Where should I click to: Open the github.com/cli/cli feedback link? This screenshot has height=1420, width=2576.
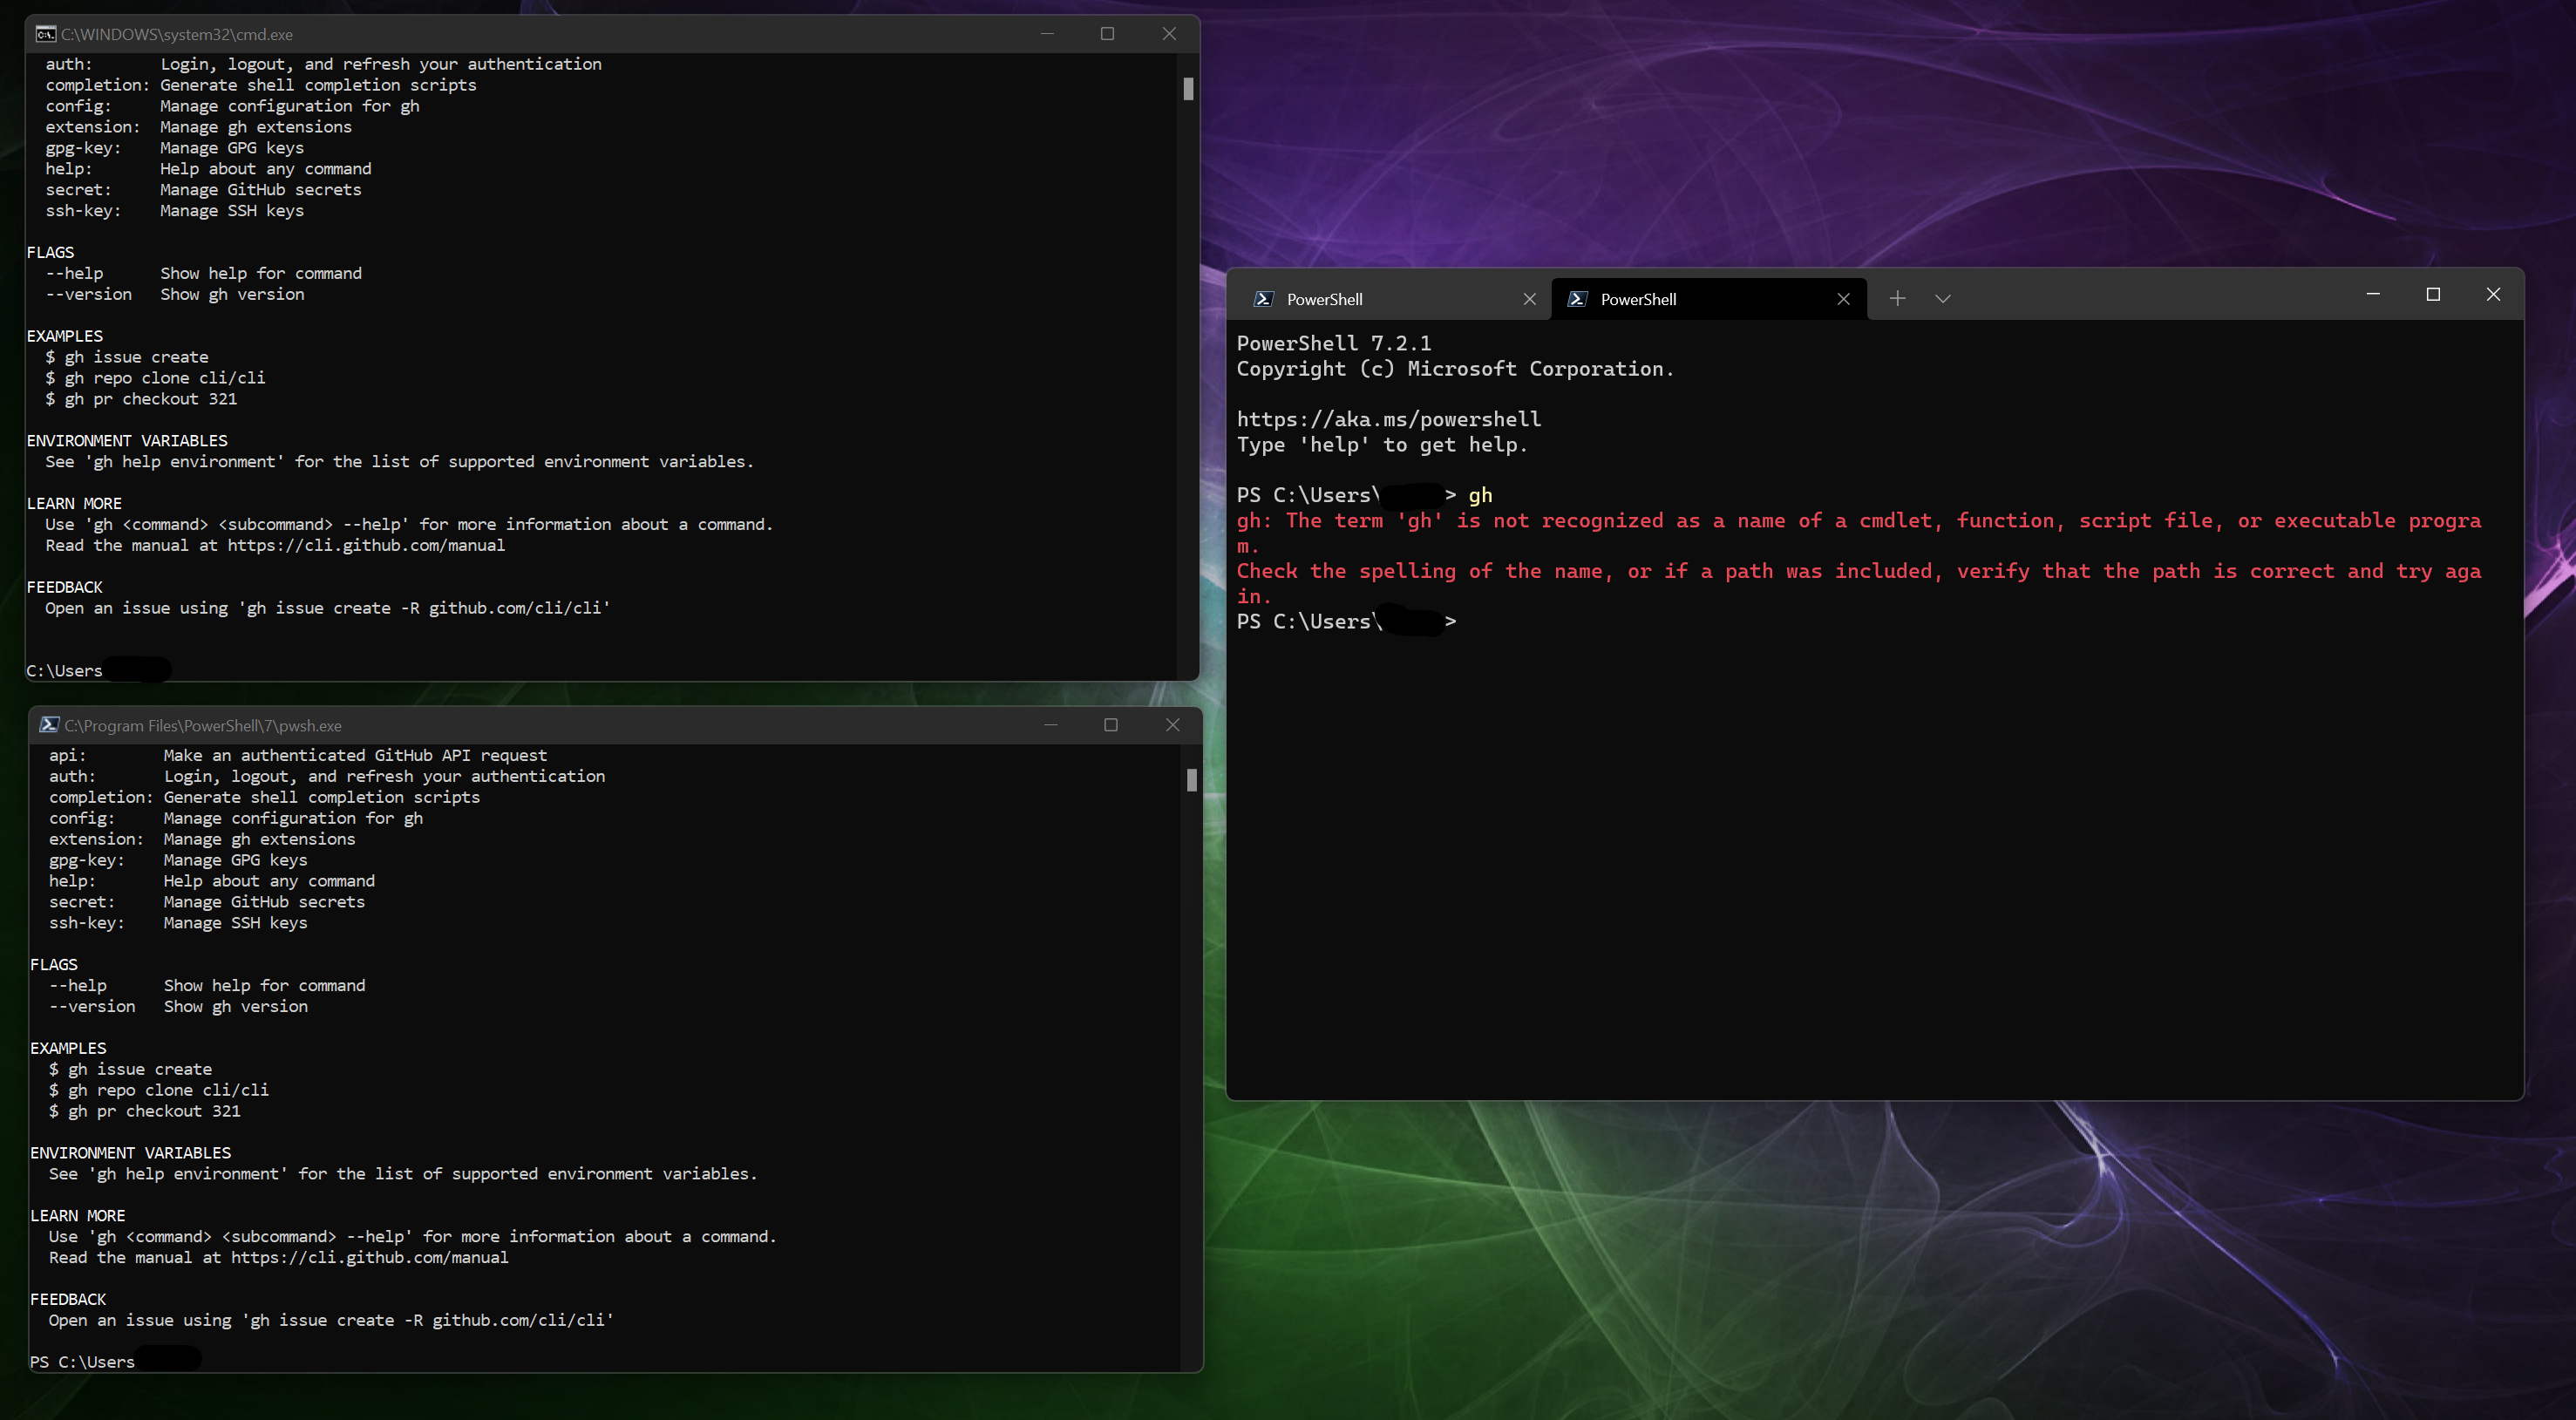pyautogui.click(x=517, y=607)
